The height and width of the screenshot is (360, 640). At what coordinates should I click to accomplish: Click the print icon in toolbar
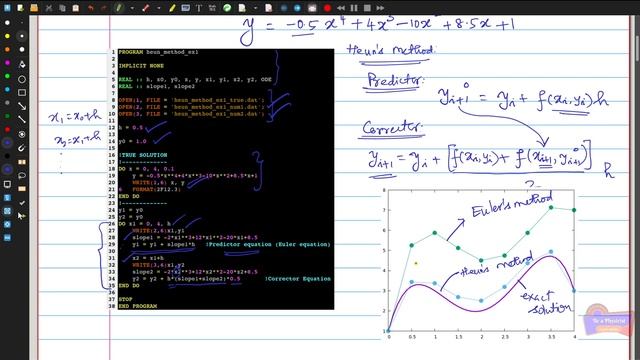312,8
